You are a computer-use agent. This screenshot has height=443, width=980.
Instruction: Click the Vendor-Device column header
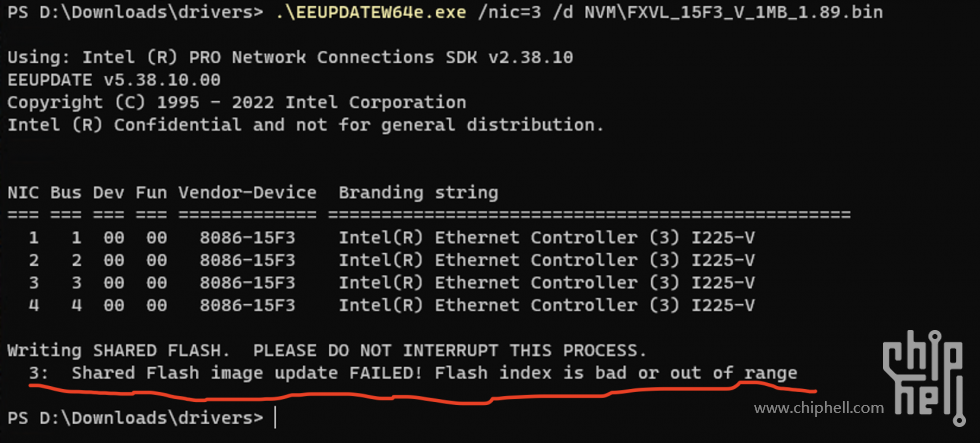pos(247,192)
